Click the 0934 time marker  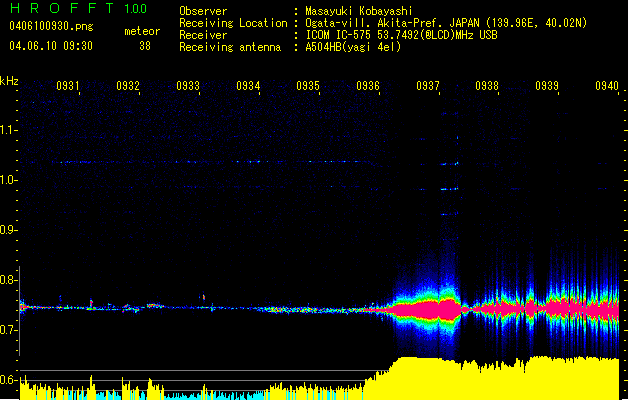(248, 86)
